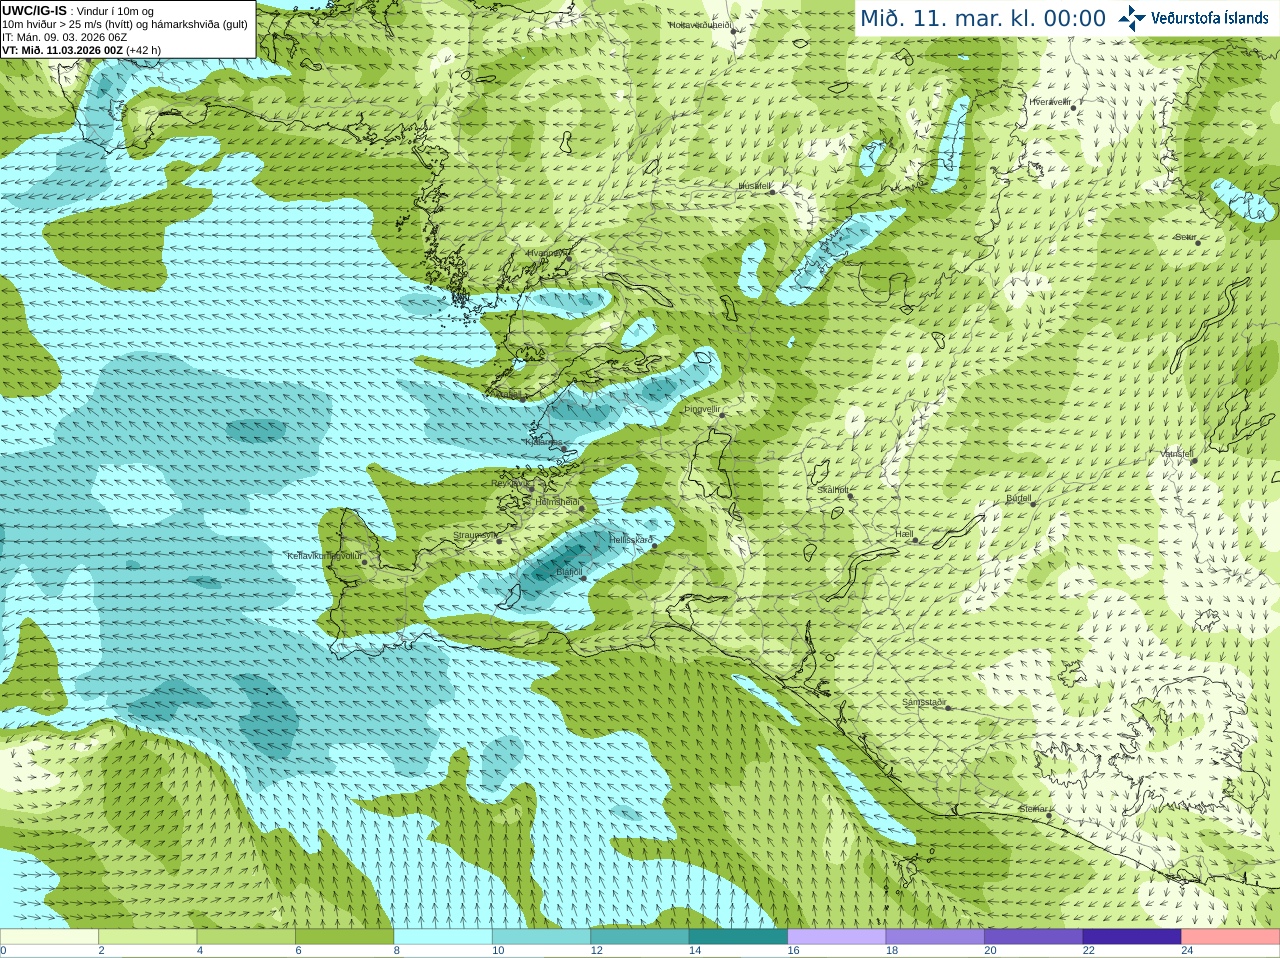Image resolution: width=1280 pixels, height=958 pixels.
Task: Click the IT: Mán. 09. 03. 2026 06Z line
Action: 65,37
